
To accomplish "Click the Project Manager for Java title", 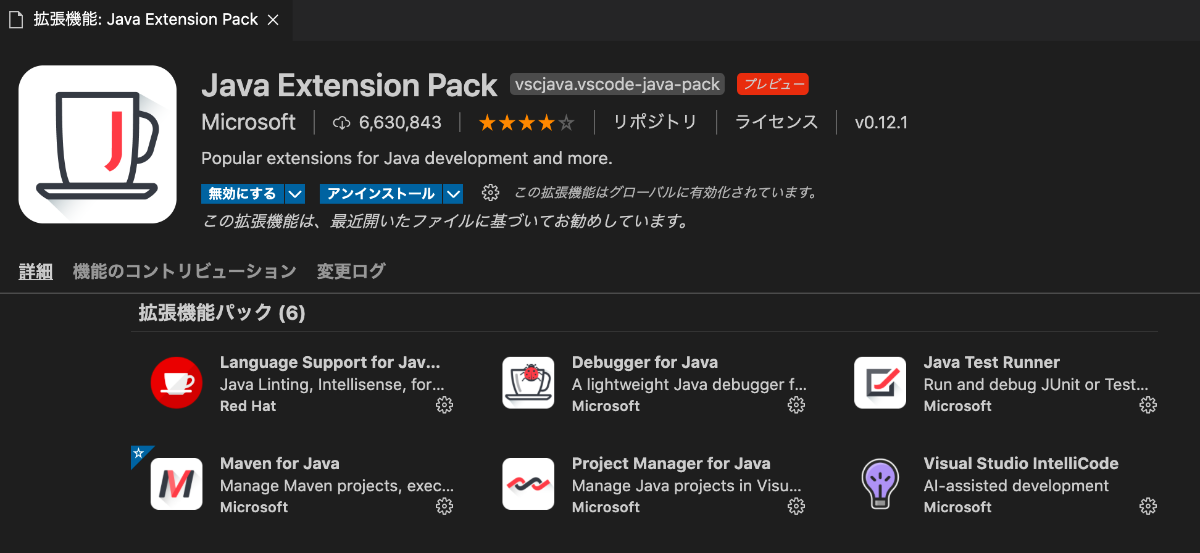I will [x=671, y=463].
